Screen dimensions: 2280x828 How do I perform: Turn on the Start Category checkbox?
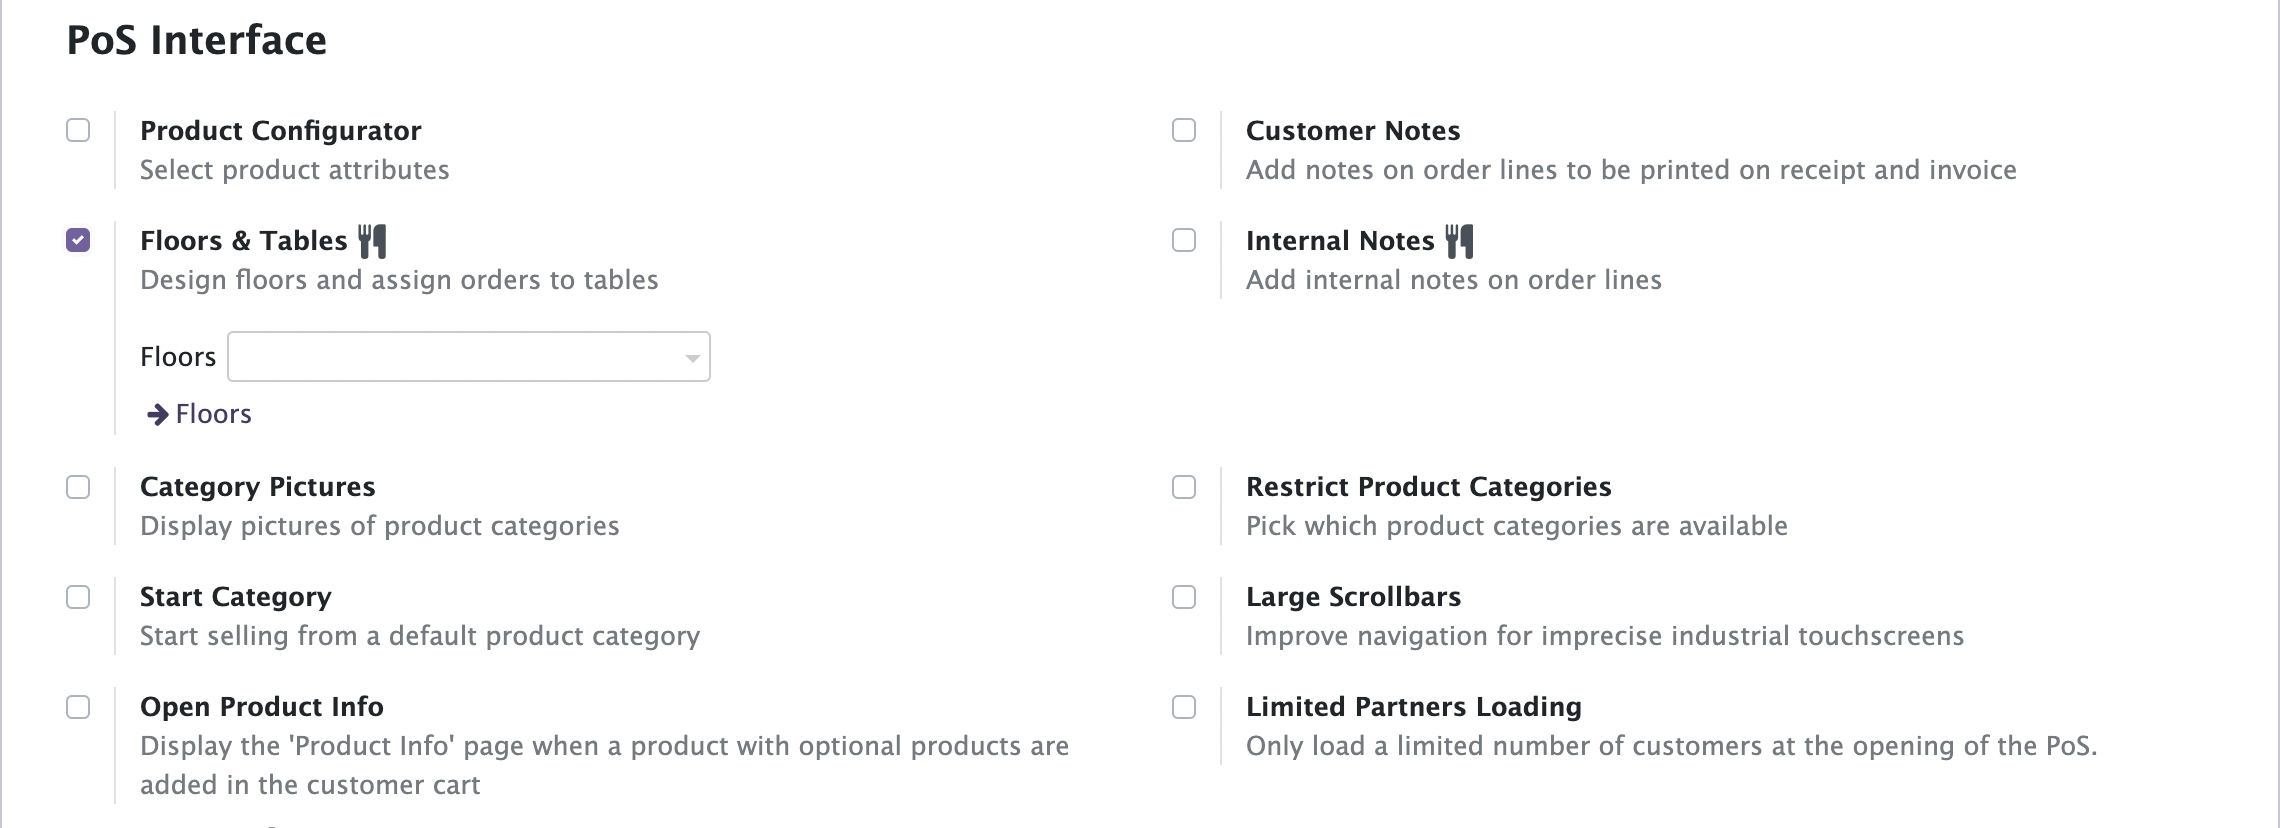tap(78, 597)
